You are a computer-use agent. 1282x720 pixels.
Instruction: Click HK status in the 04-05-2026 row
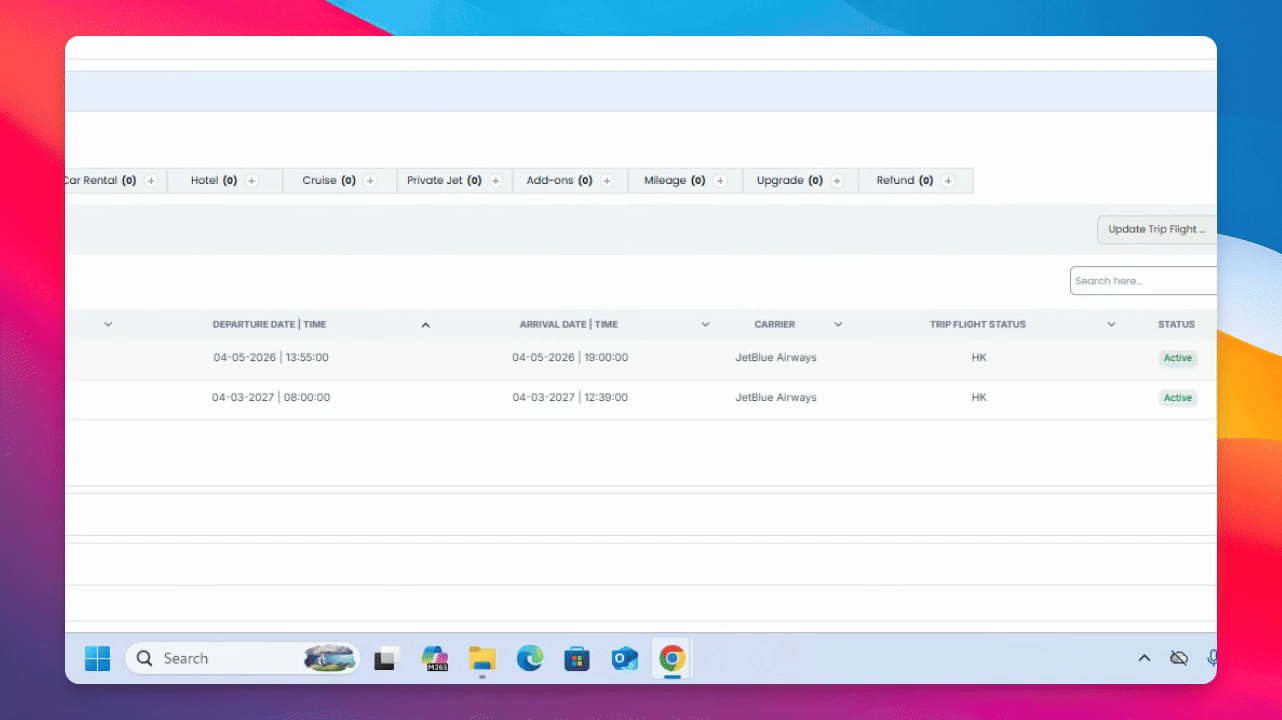[979, 358]
